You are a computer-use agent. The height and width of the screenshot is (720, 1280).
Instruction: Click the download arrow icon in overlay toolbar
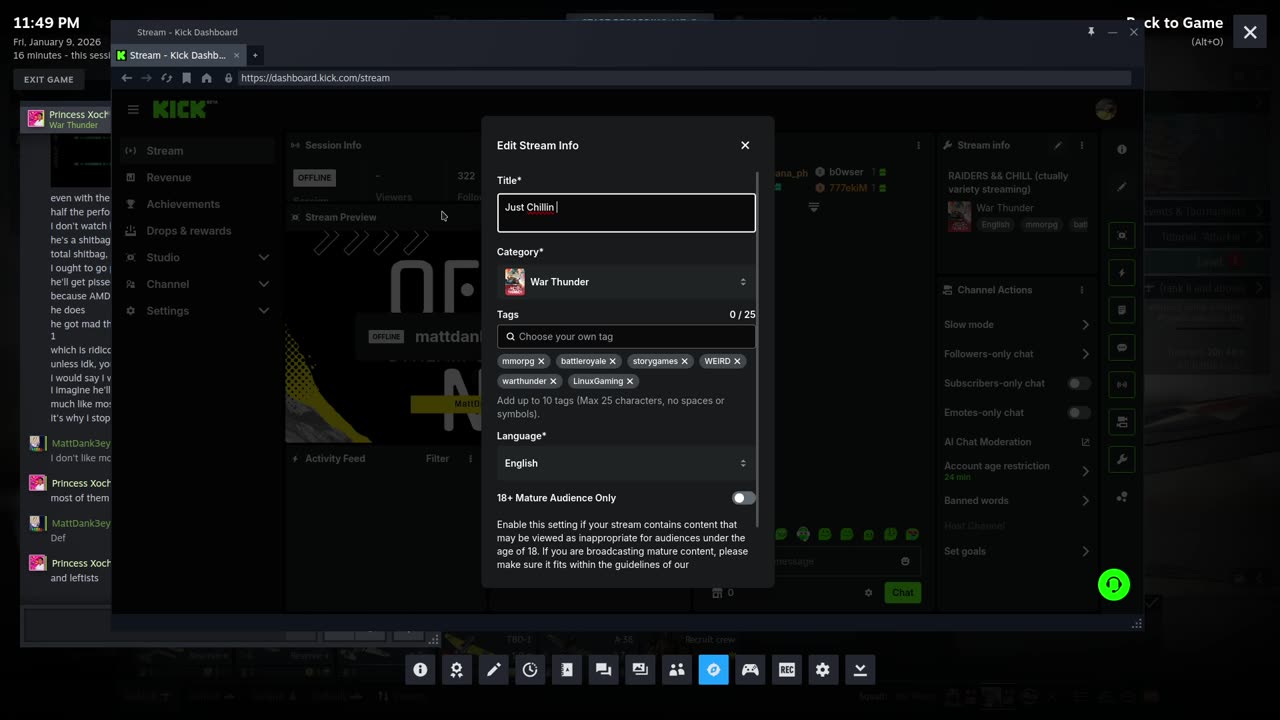pos(860,670)
